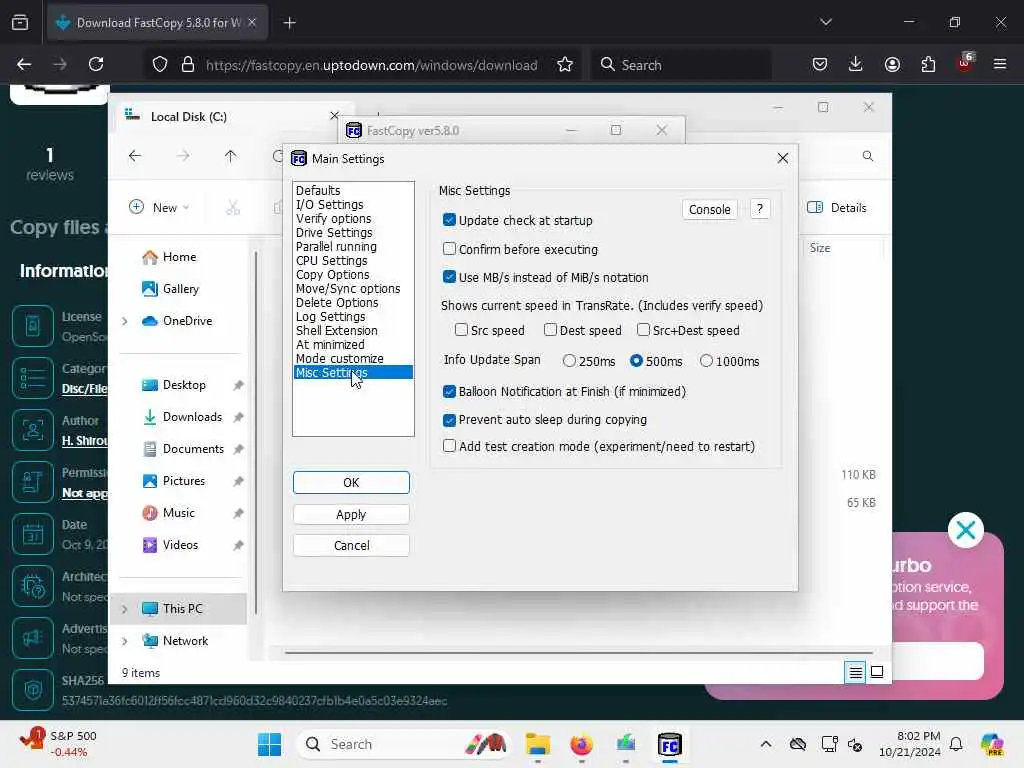Viewport: 1024px width, 768px height.
Task: Open Pictures folder in Explorer sidebar
Action: 174,481
